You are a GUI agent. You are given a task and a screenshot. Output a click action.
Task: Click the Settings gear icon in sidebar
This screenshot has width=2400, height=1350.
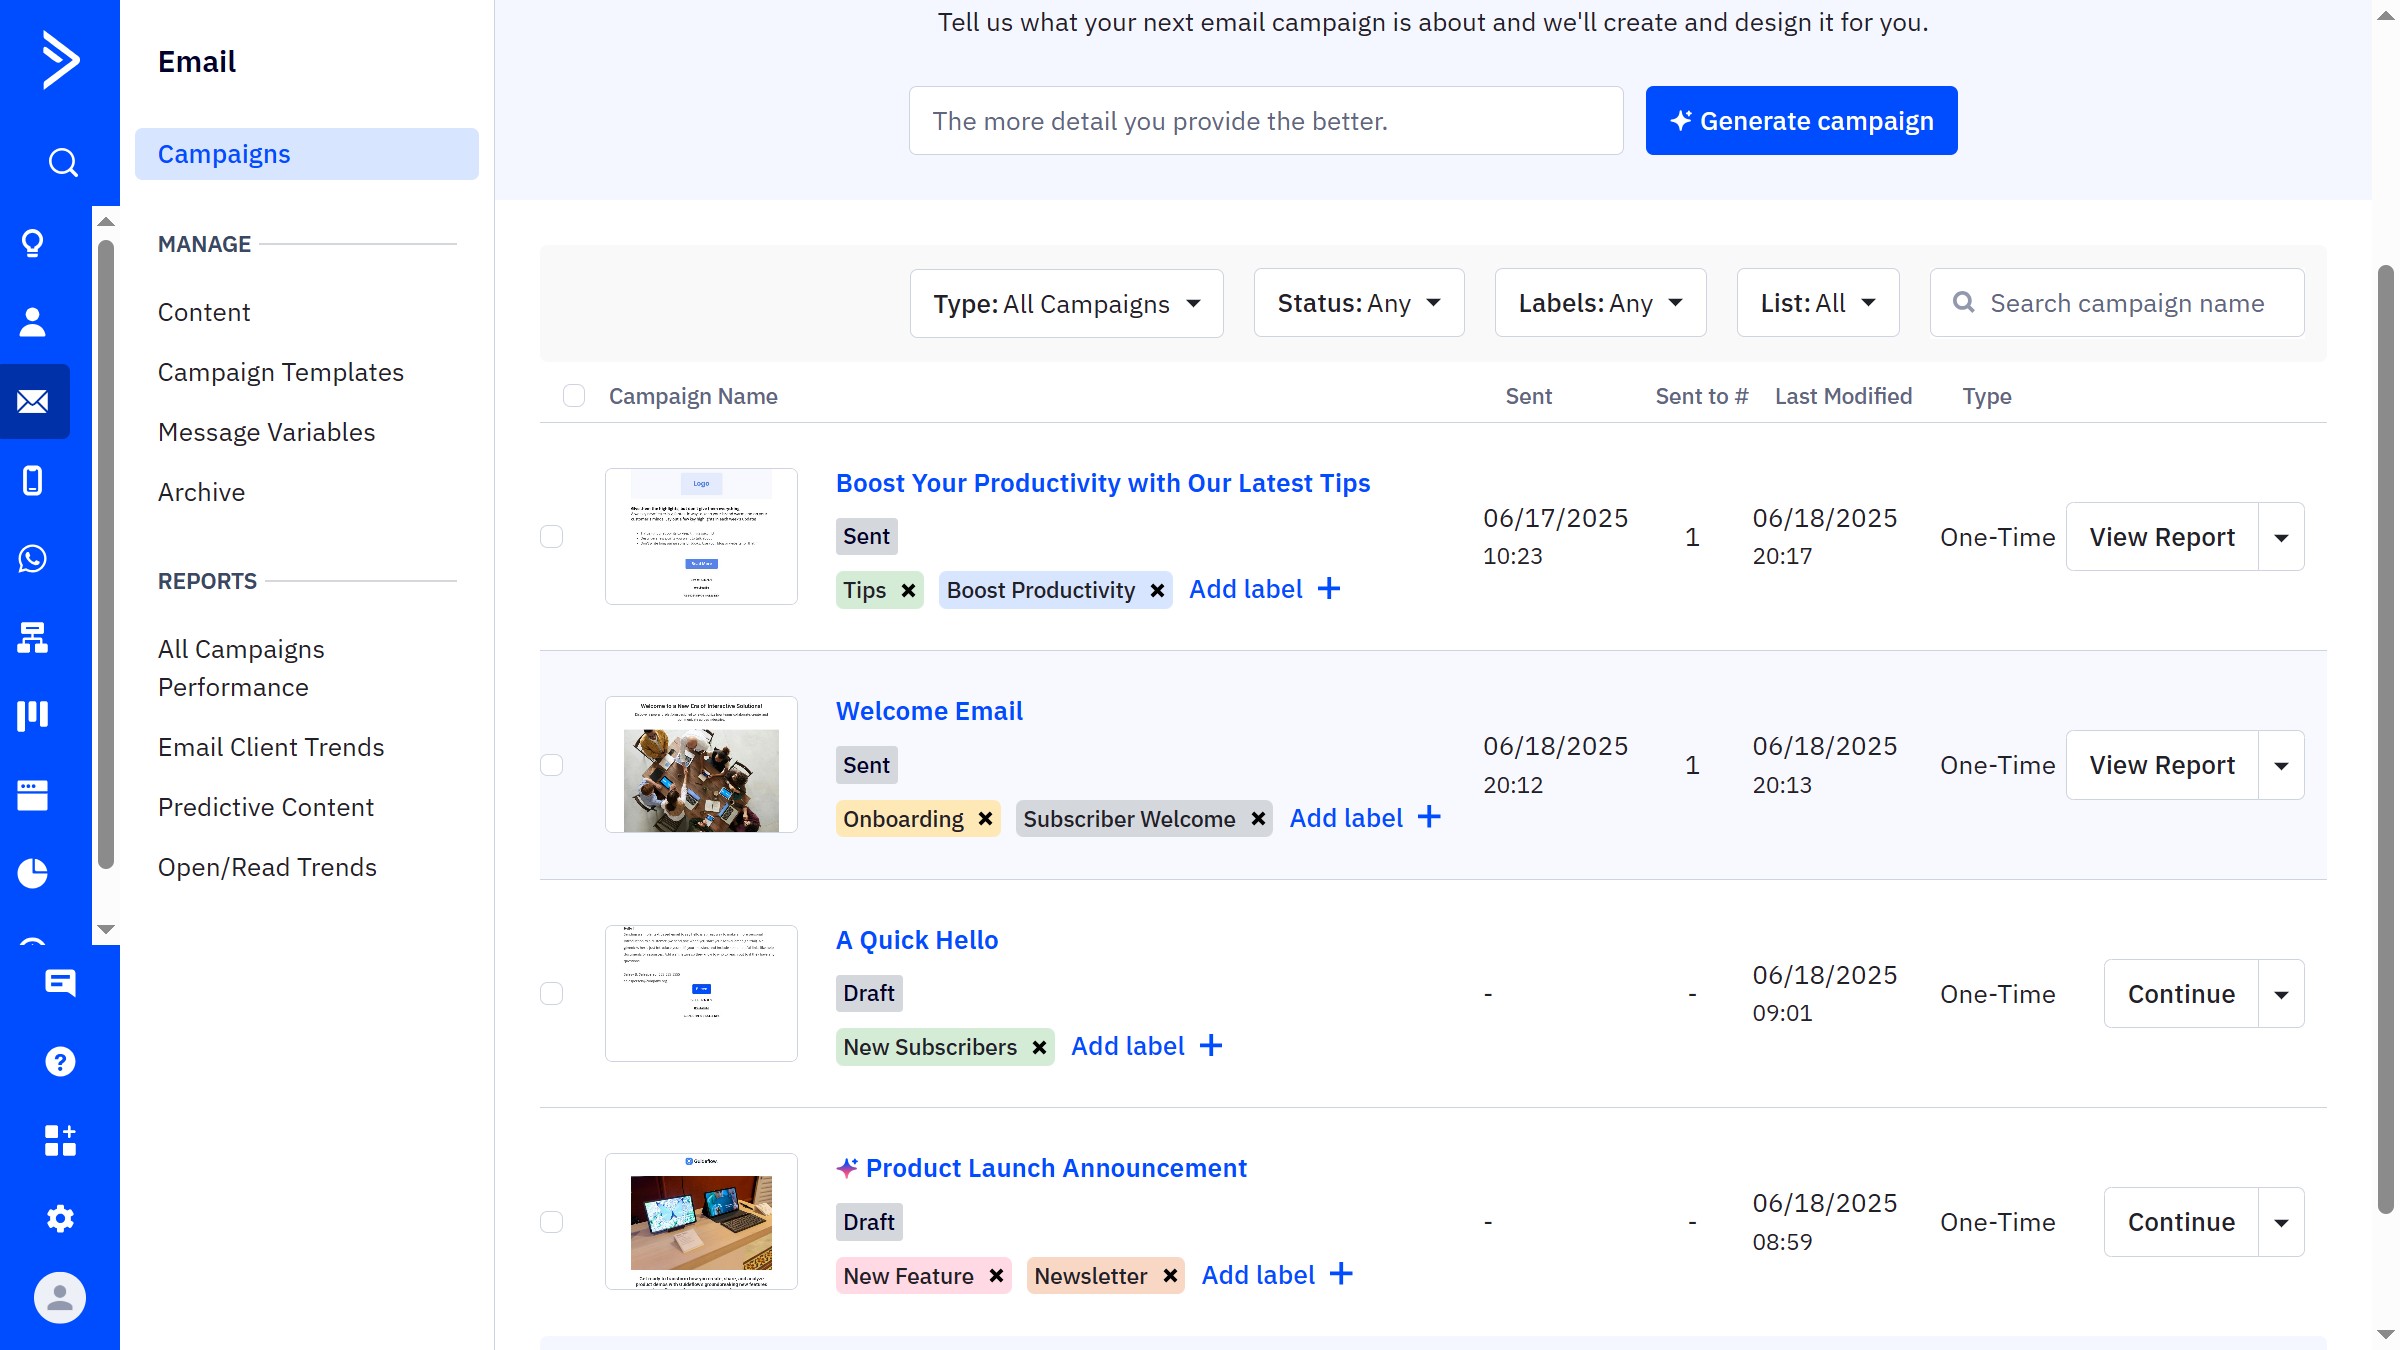[60, 1218]
